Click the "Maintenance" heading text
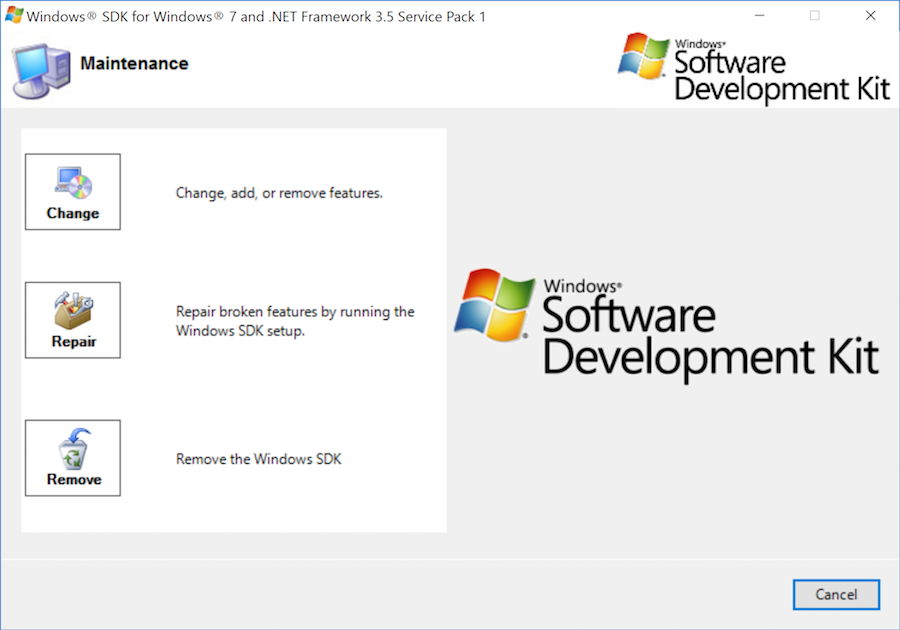 click(x=134, y=63)
